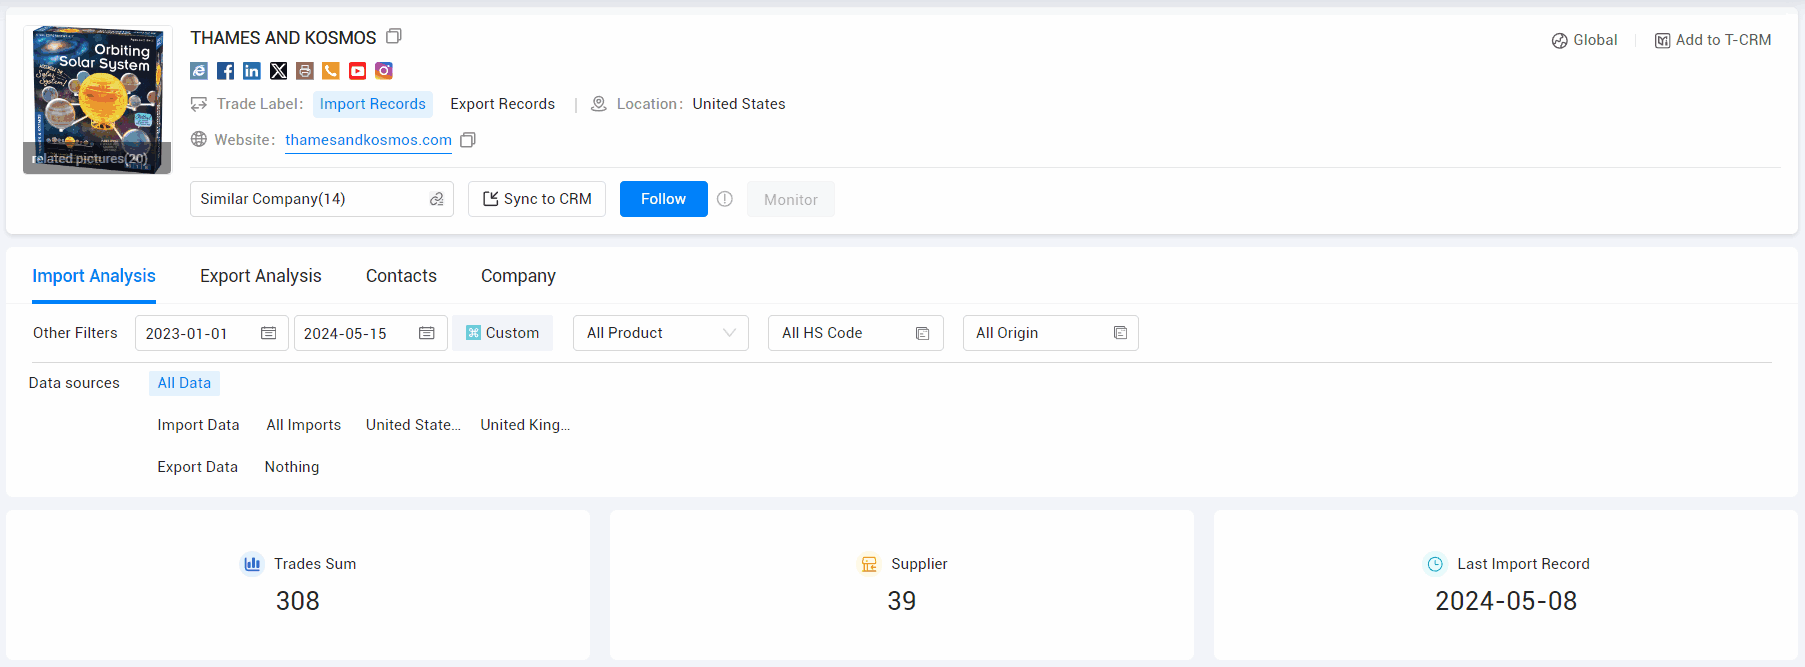Select the Import Records trade label

click(373, 104)
